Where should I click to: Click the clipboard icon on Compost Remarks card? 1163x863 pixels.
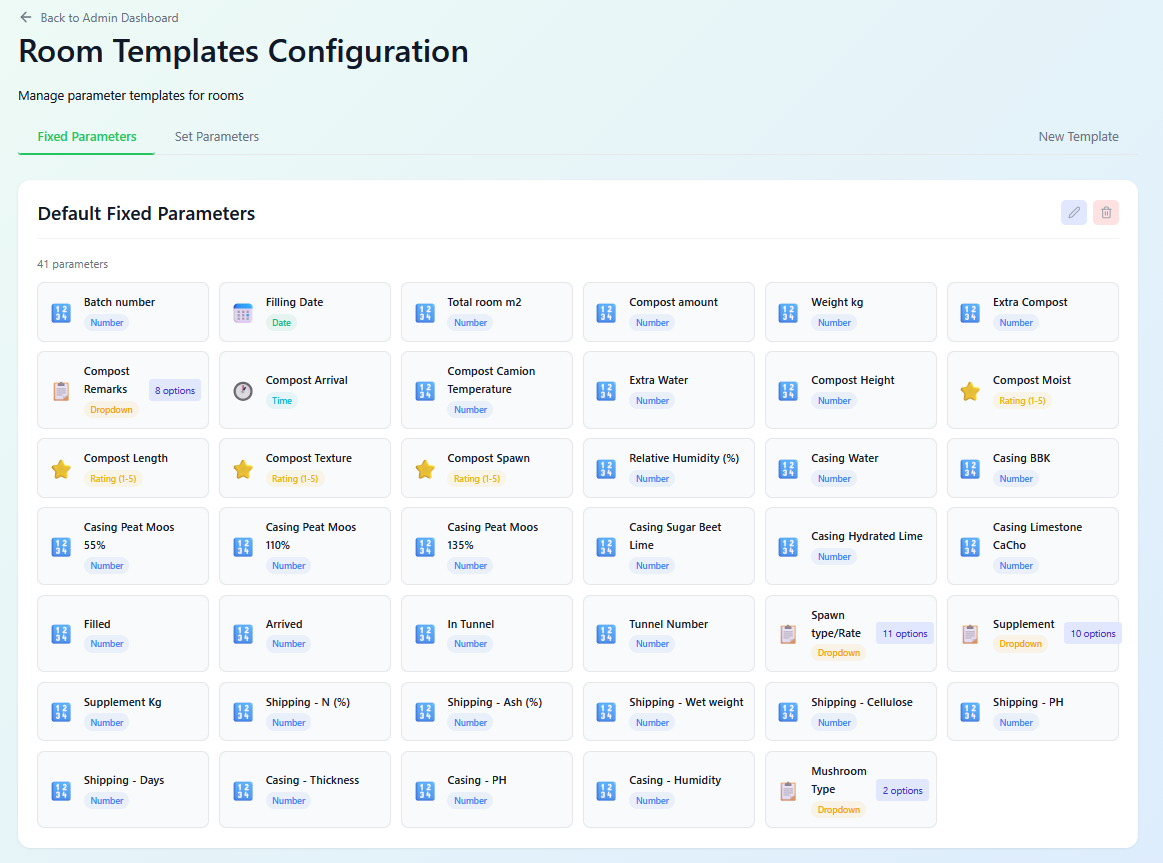61,391
